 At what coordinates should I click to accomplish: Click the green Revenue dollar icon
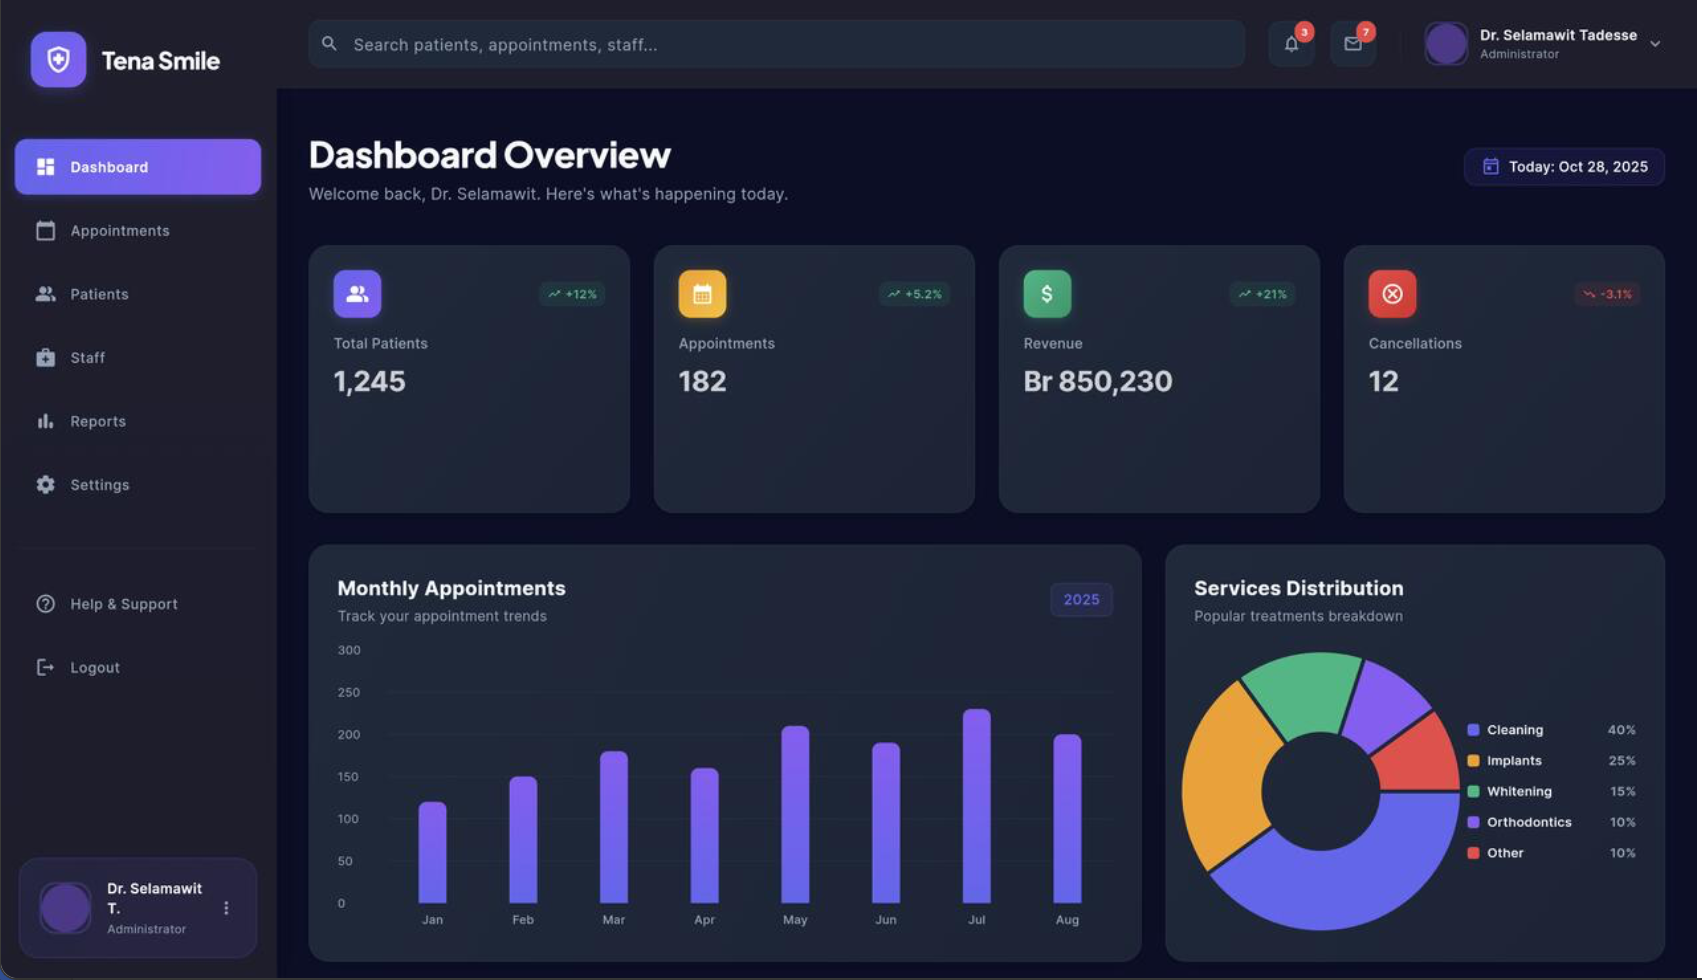coord(1047,294)
